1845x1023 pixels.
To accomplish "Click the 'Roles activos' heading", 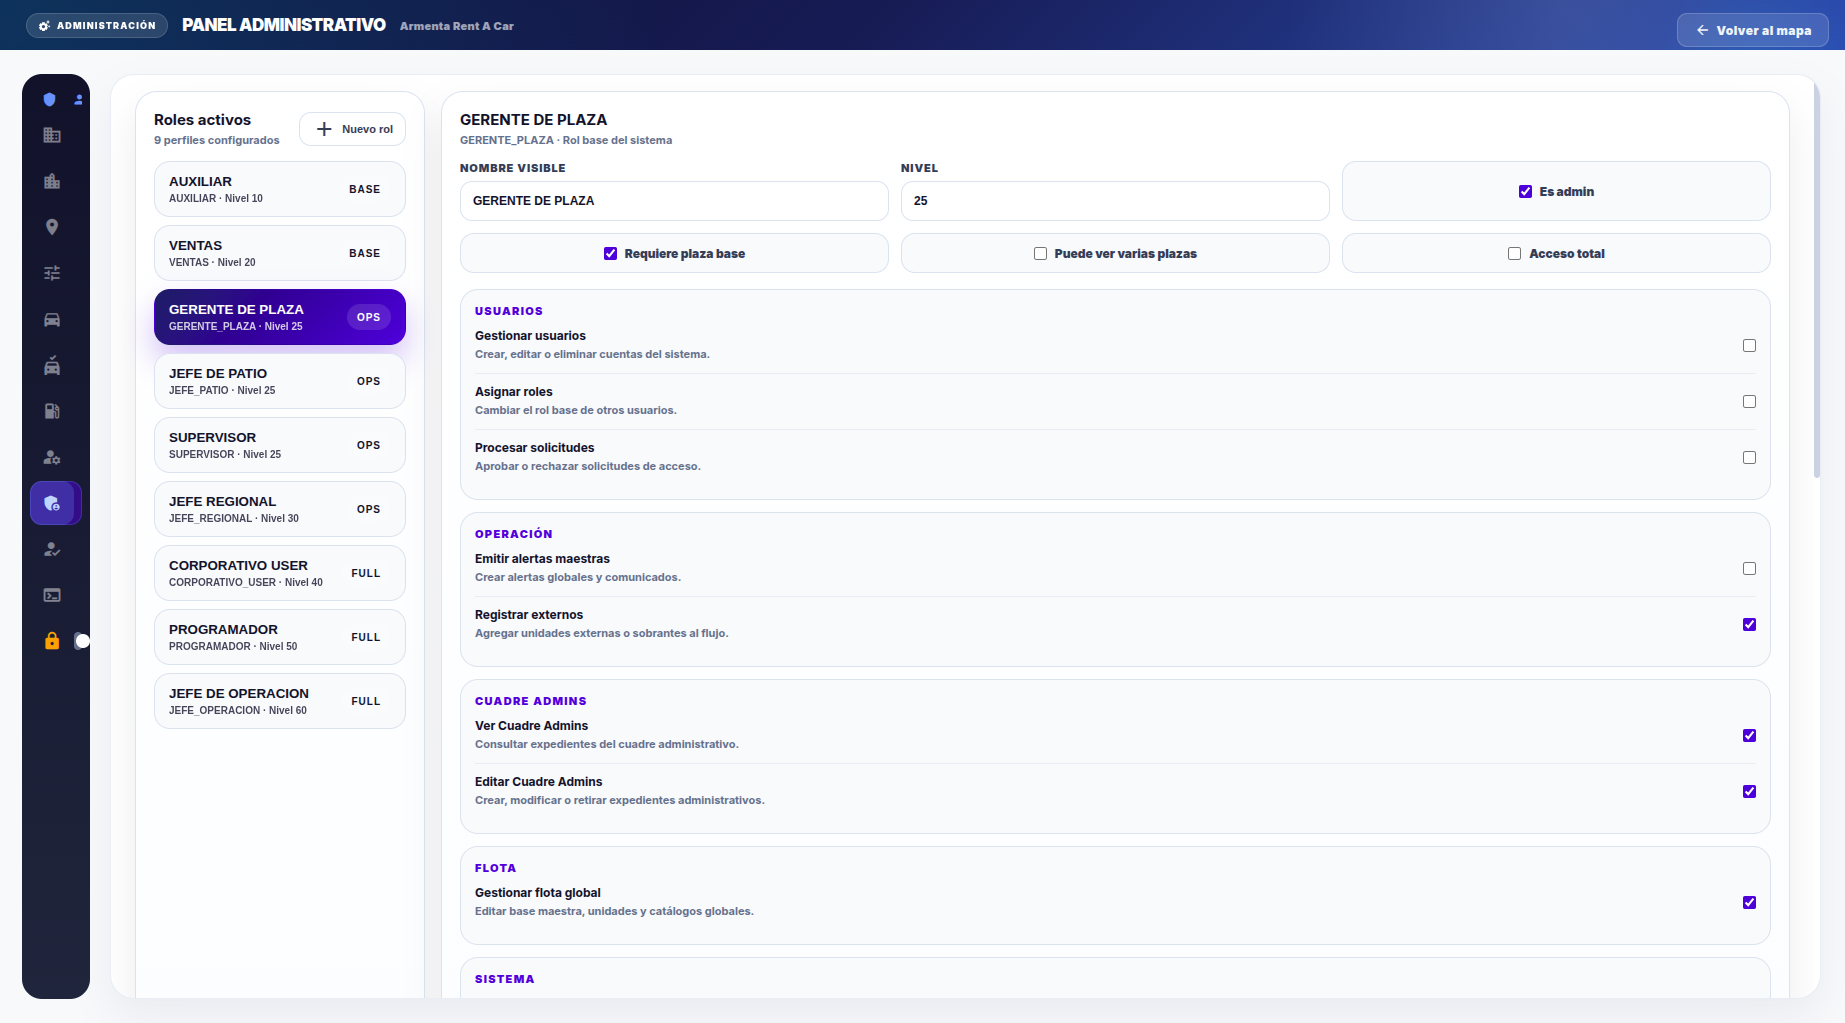I will click(202, 120).
